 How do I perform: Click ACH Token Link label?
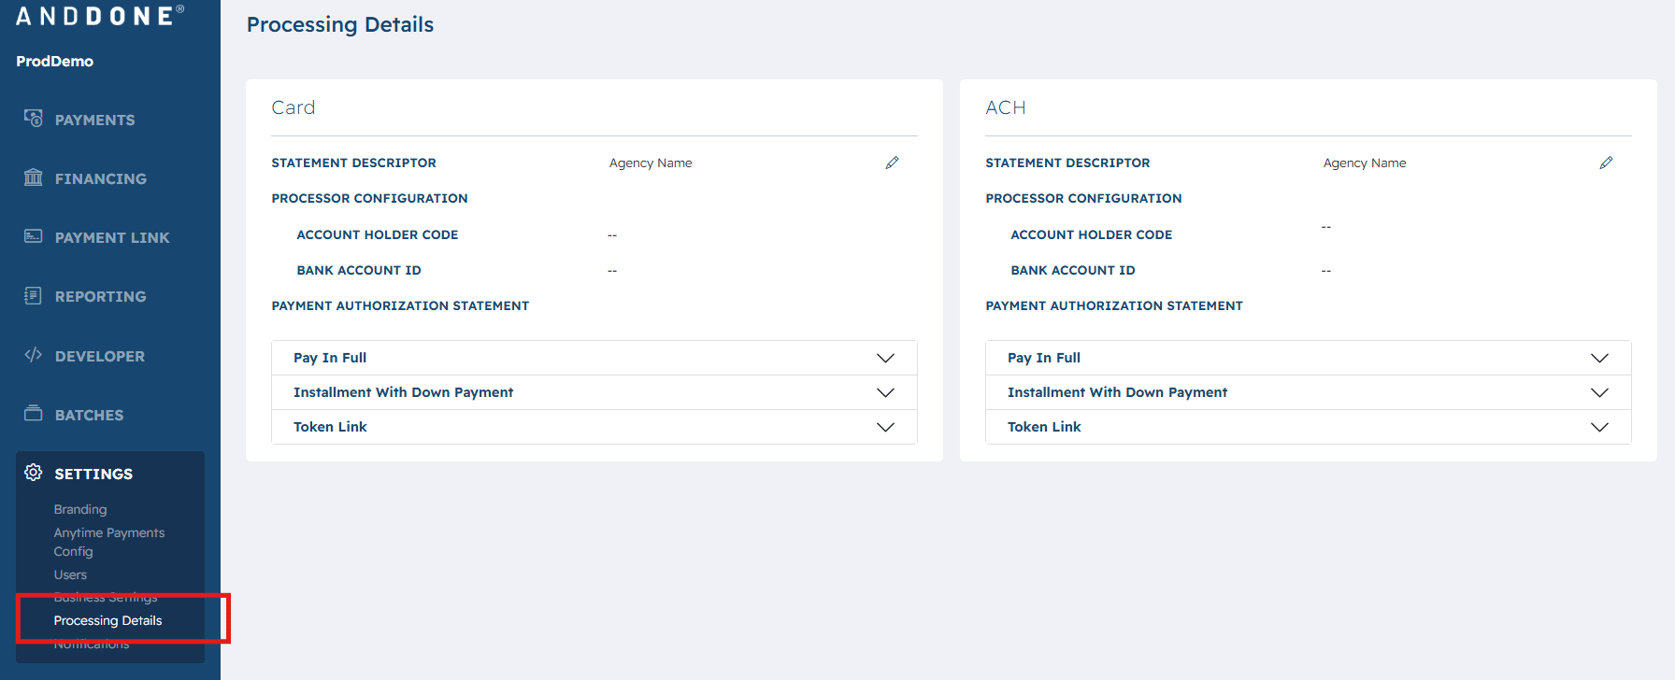[1044, 427]
